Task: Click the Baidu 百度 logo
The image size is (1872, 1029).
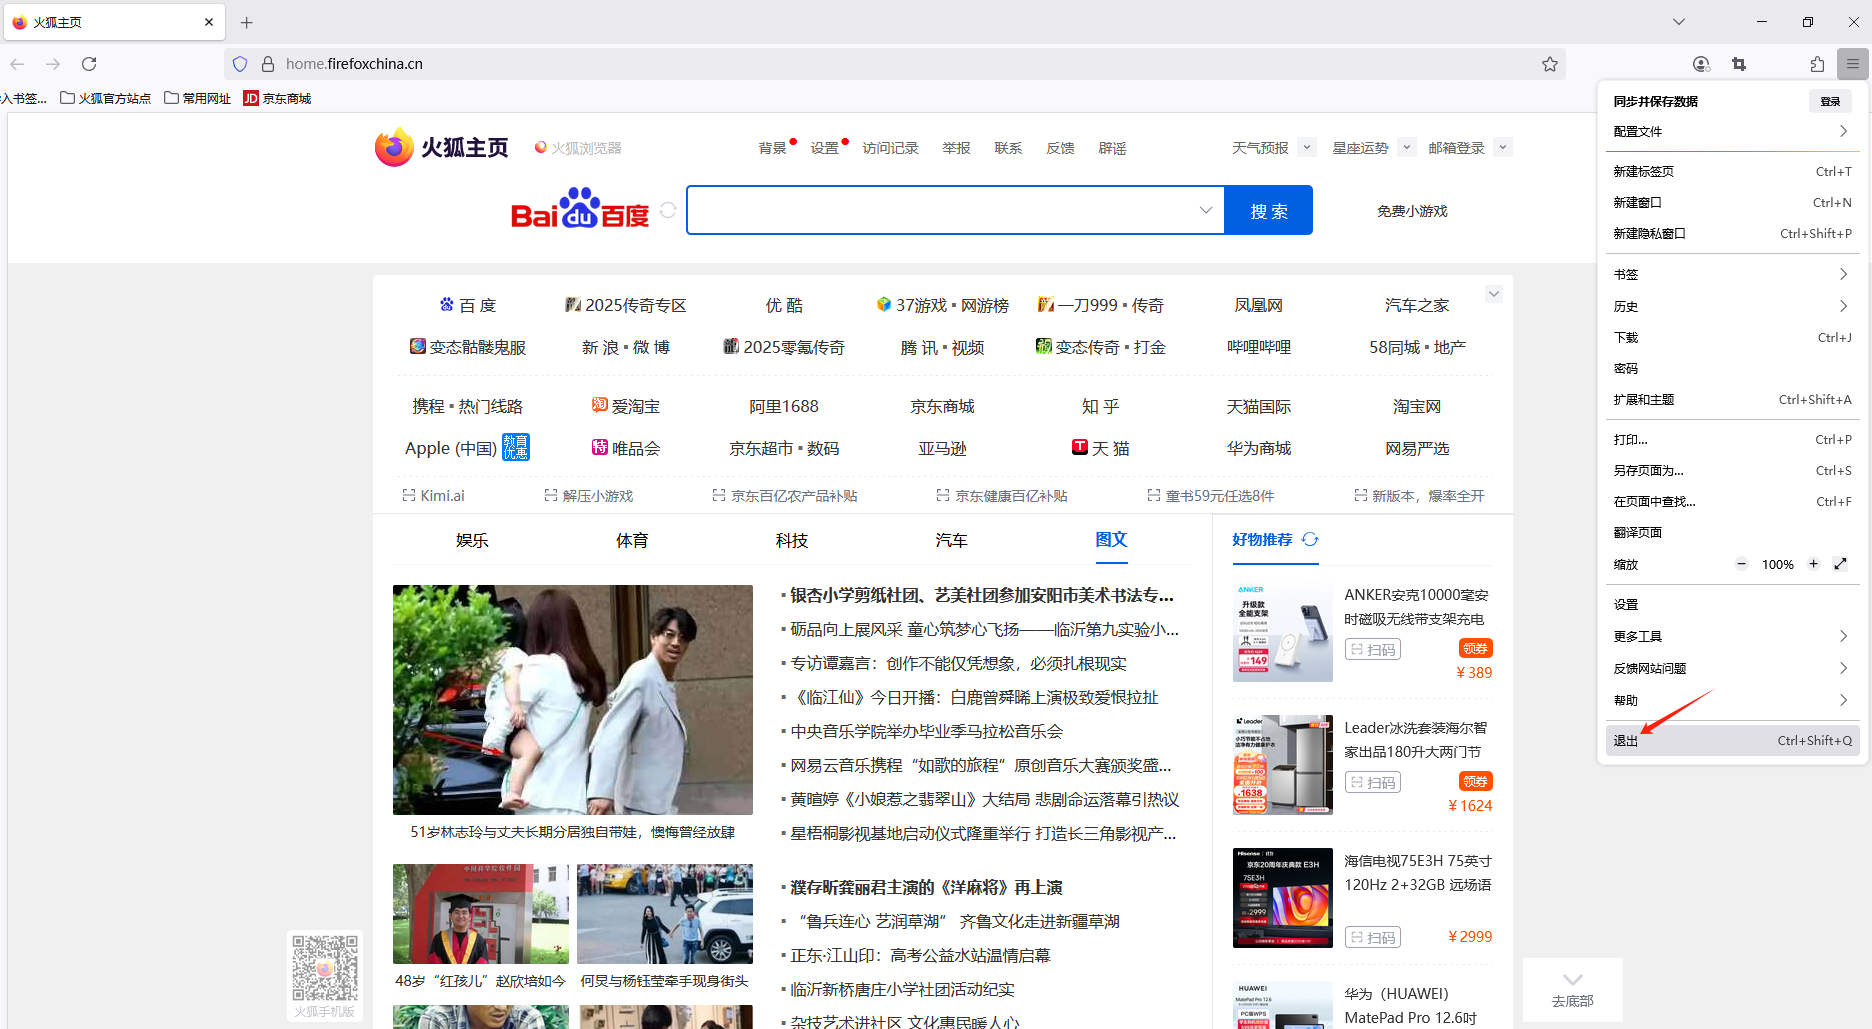Action: point(580,208)
